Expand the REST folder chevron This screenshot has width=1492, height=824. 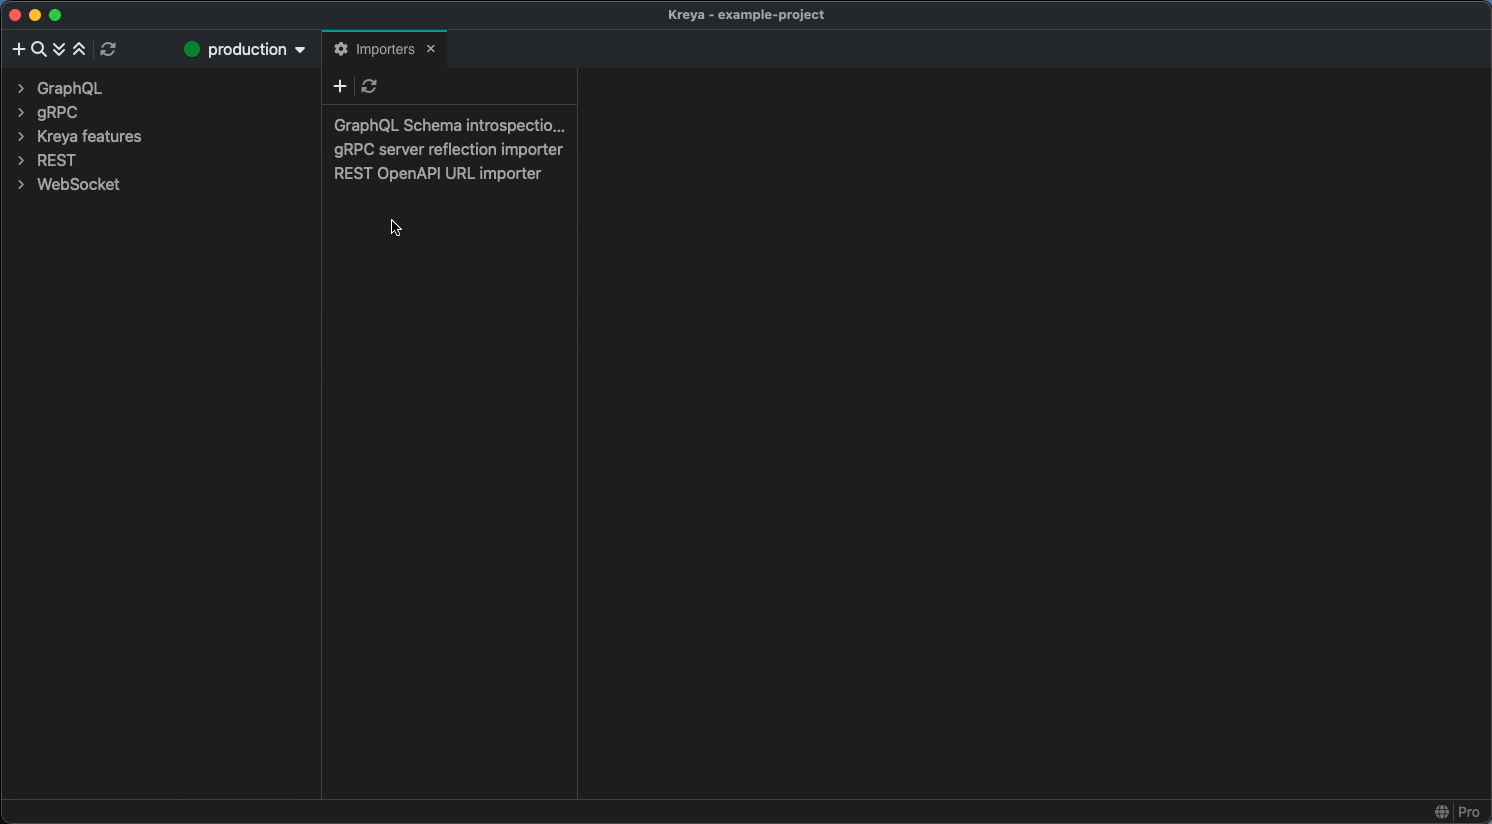[21, 161]
